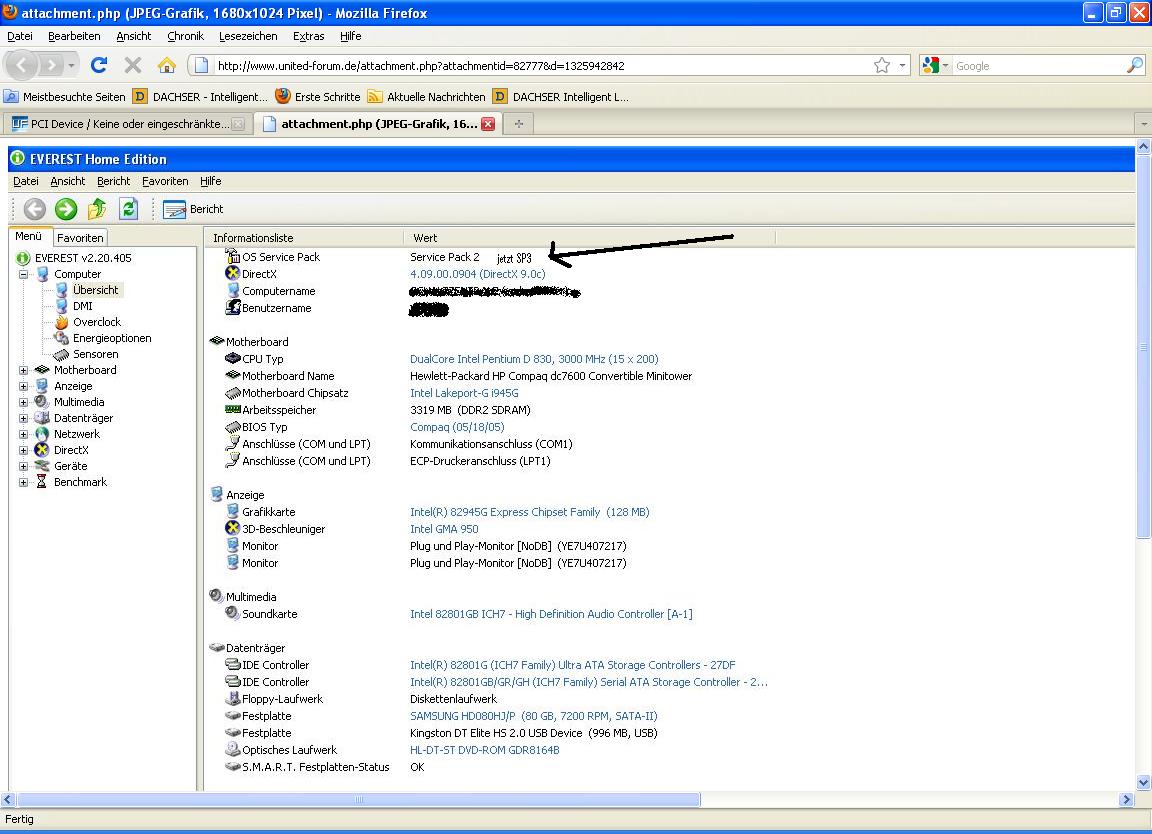Go to the Firefox home page

click(167, 65)
